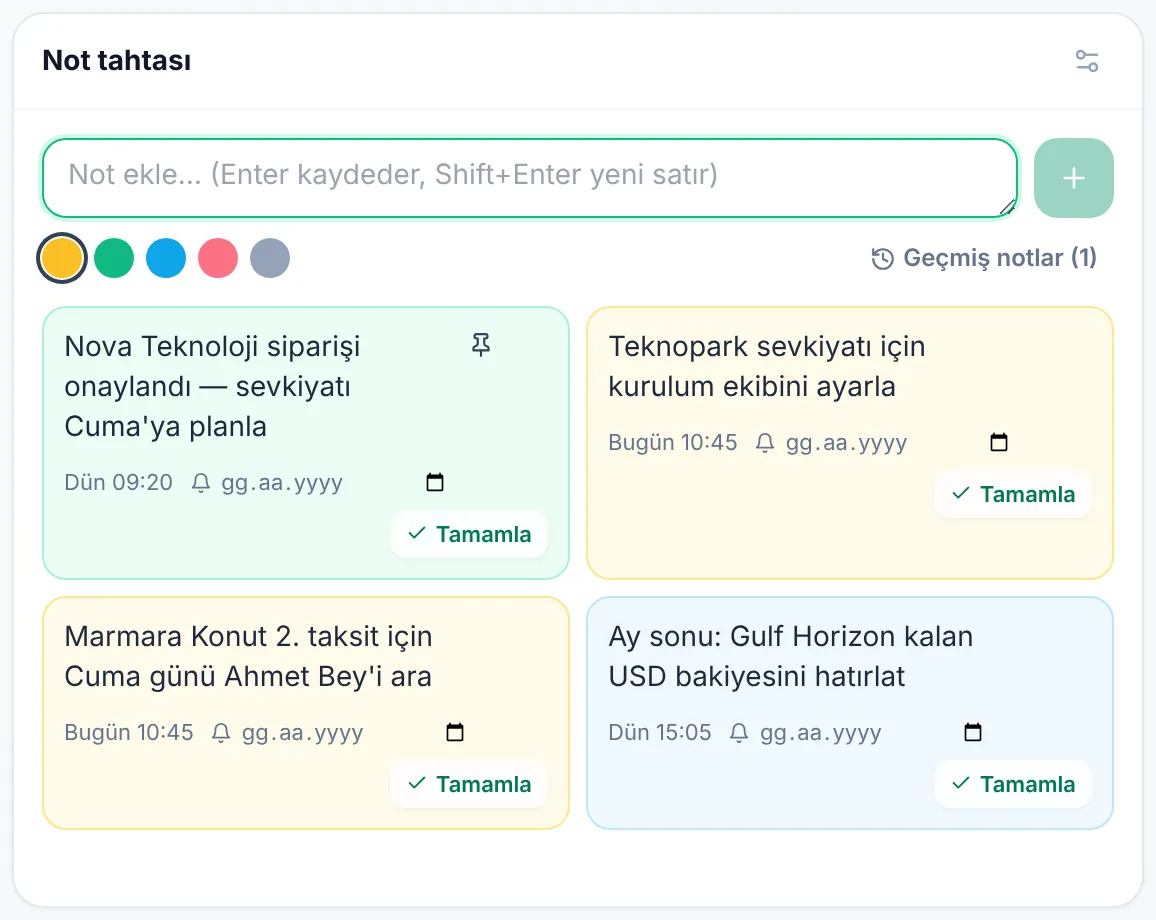Open Geçmiş notlar (1) history
This screenshot has width=1156, height=920.
(984, 258)
